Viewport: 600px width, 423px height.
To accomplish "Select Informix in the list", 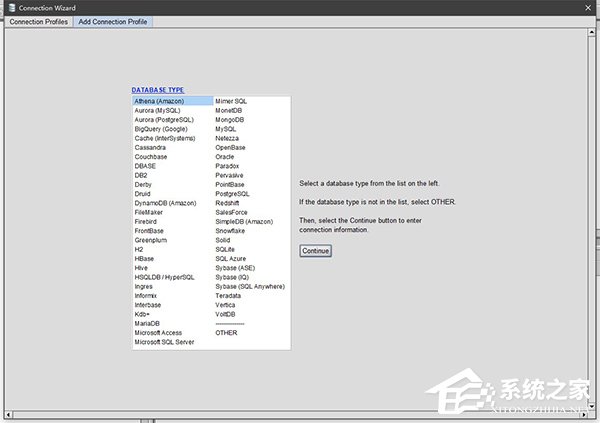I will coord(145,296).
